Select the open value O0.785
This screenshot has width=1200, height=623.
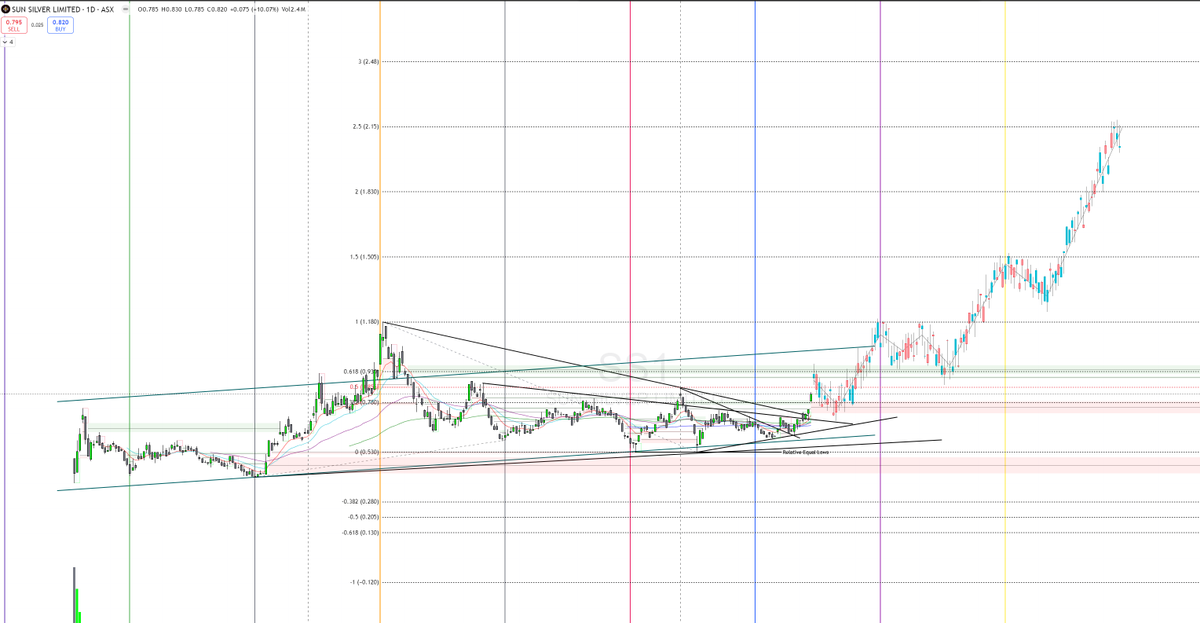148,9
